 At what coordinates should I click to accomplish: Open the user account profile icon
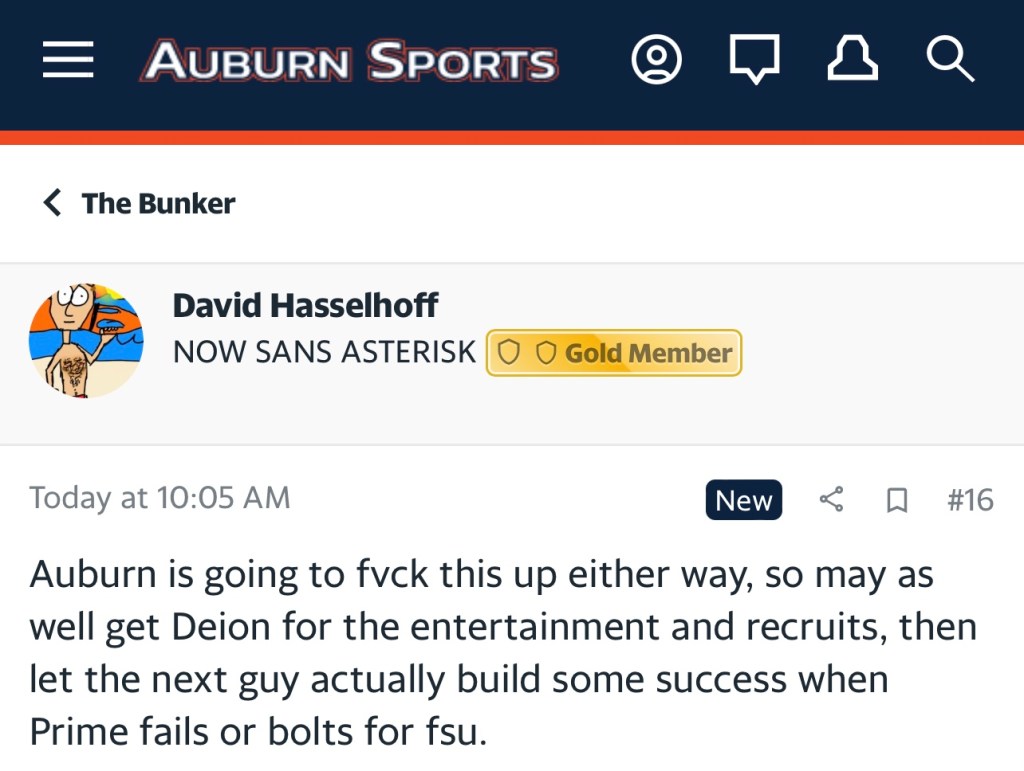[656, 61]
